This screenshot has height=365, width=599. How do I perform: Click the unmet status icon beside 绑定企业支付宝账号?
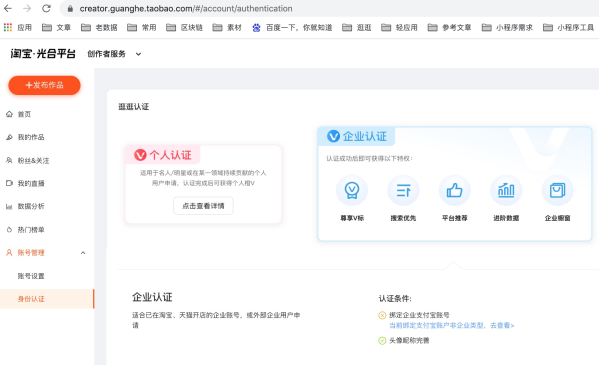[382, 315]
